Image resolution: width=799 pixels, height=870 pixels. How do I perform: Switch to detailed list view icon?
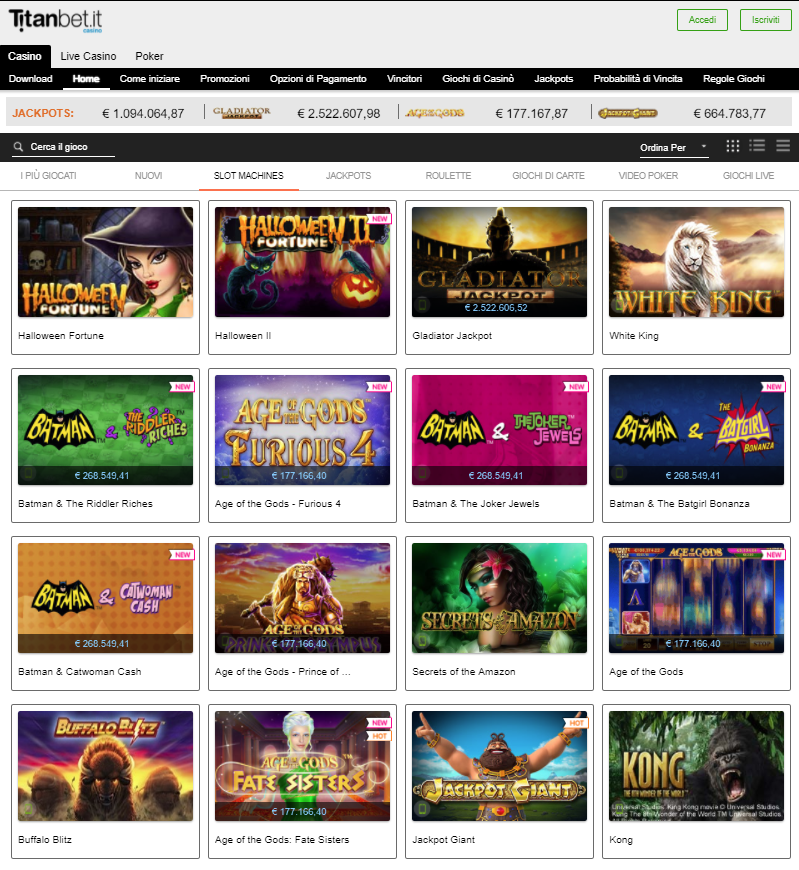click(757, 146)
